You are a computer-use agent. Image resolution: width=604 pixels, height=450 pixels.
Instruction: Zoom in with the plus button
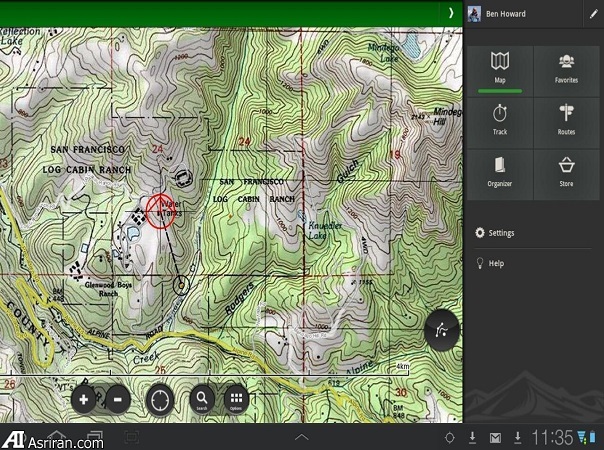(x=84, y=400)
